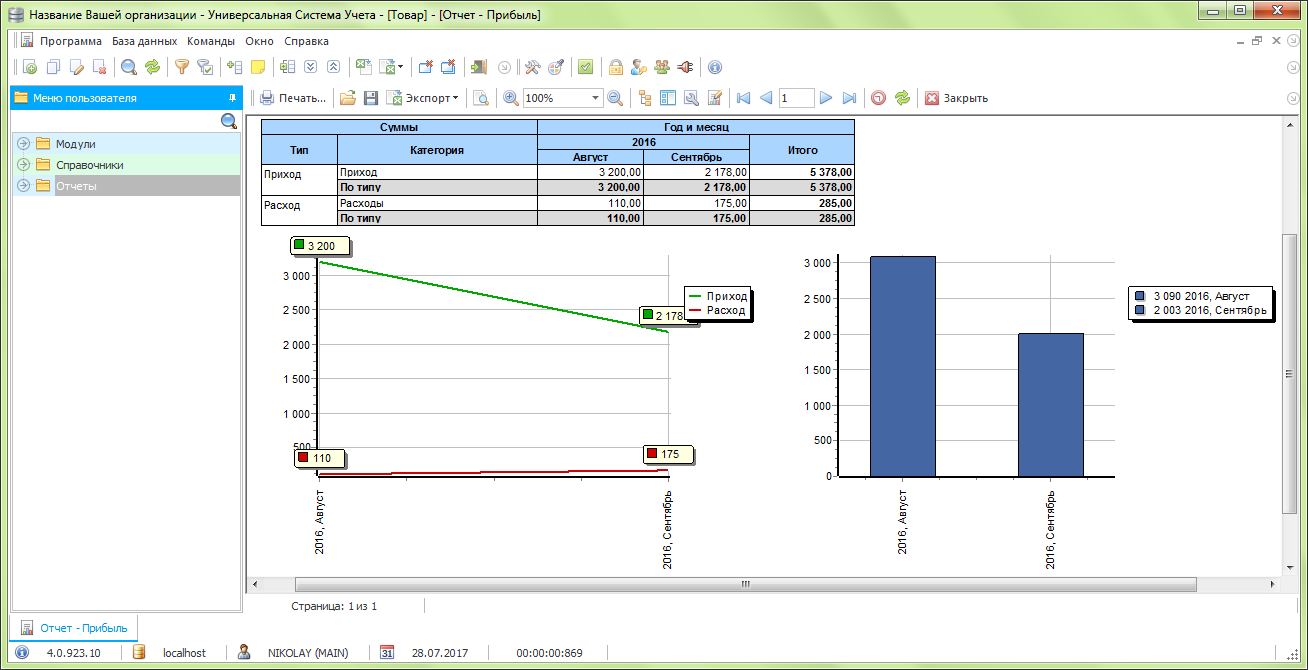Click the edit record pencil icon
Image resolution: width=1308 pixels, height=670 pixels.
click(x=77, y=67)
